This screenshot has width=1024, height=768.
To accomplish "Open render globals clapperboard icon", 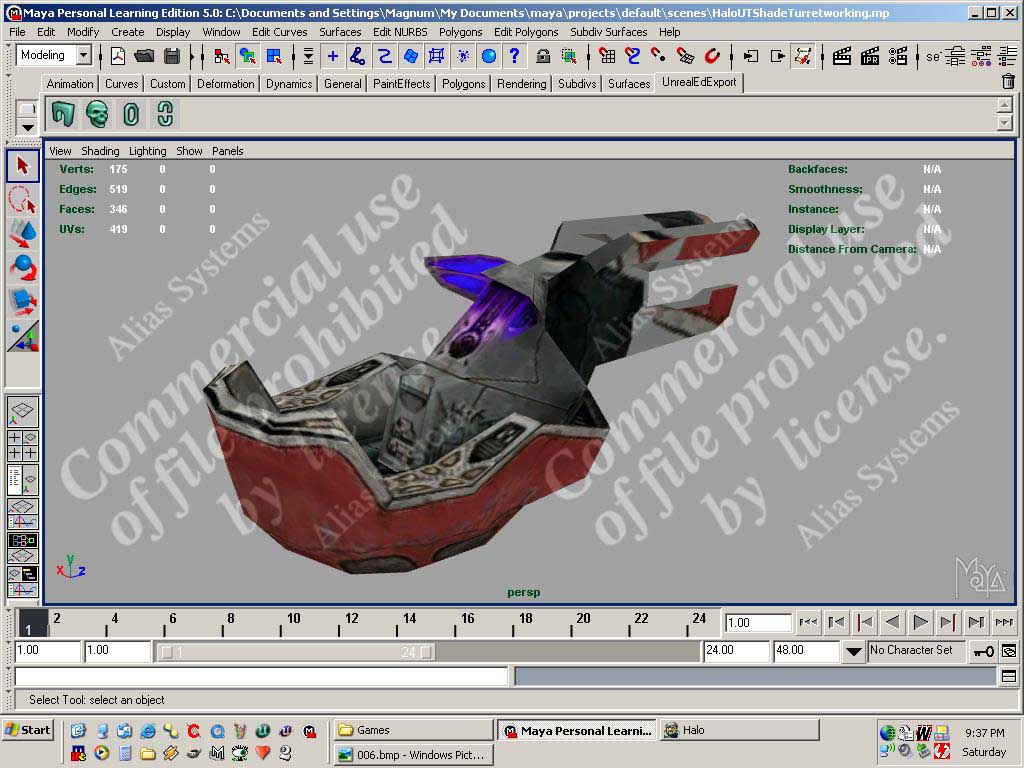I will click(897, 56).
